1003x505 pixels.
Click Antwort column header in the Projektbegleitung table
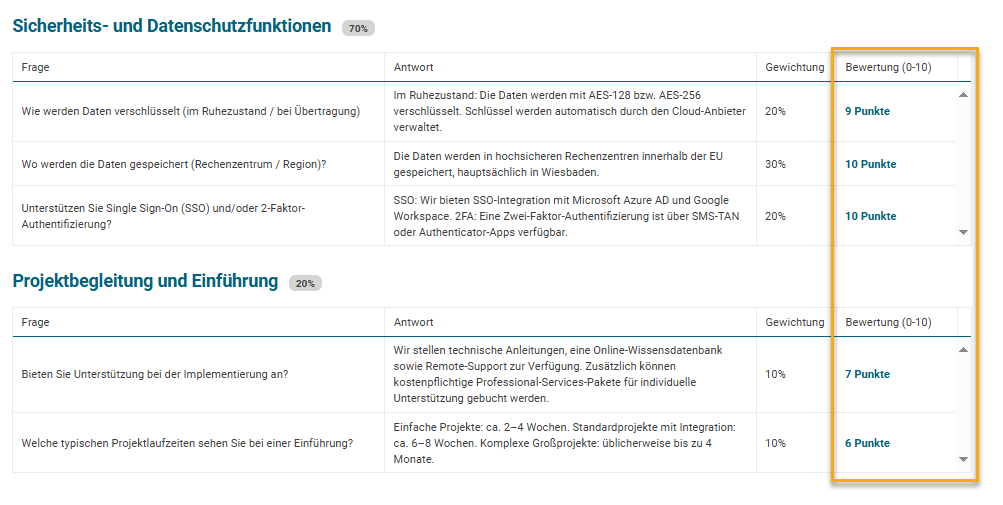point(414,322)
